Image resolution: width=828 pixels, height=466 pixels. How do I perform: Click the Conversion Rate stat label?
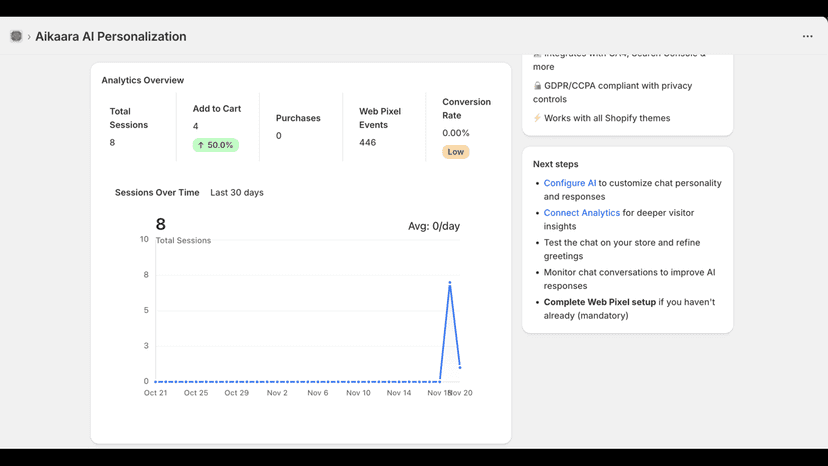466,109
